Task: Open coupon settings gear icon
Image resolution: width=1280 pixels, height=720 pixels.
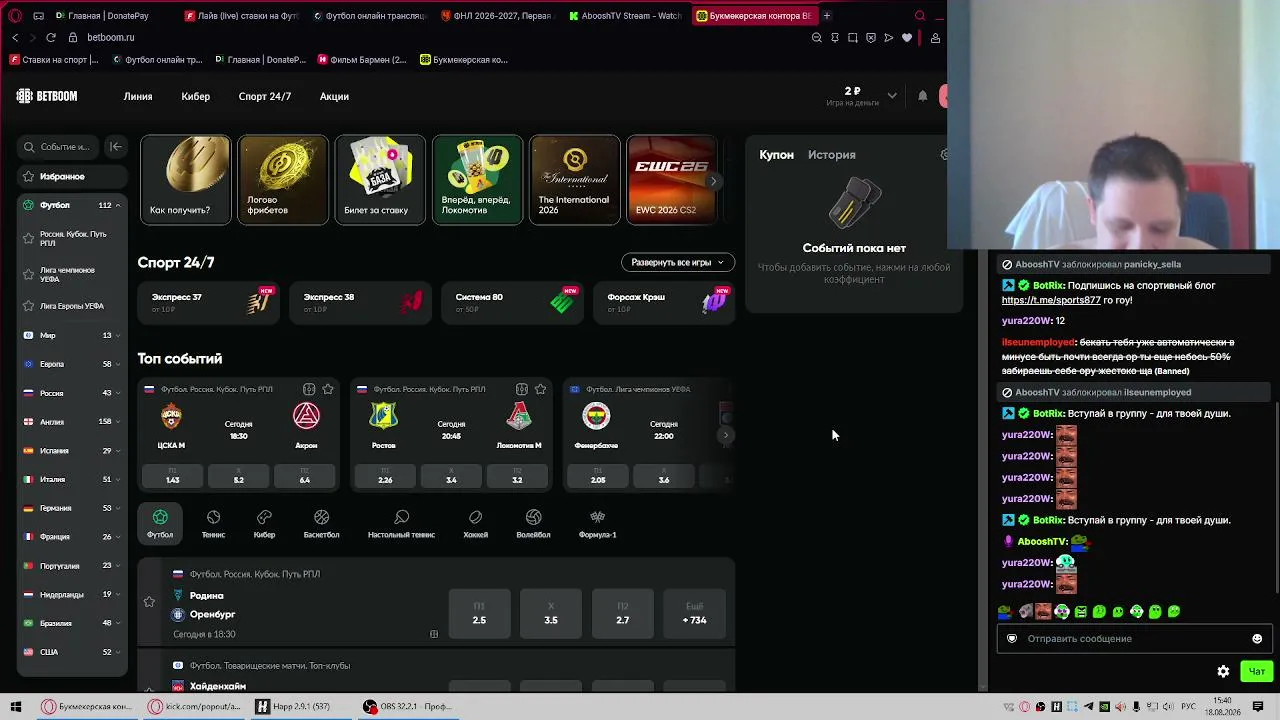Action: (x=944, y=155)
